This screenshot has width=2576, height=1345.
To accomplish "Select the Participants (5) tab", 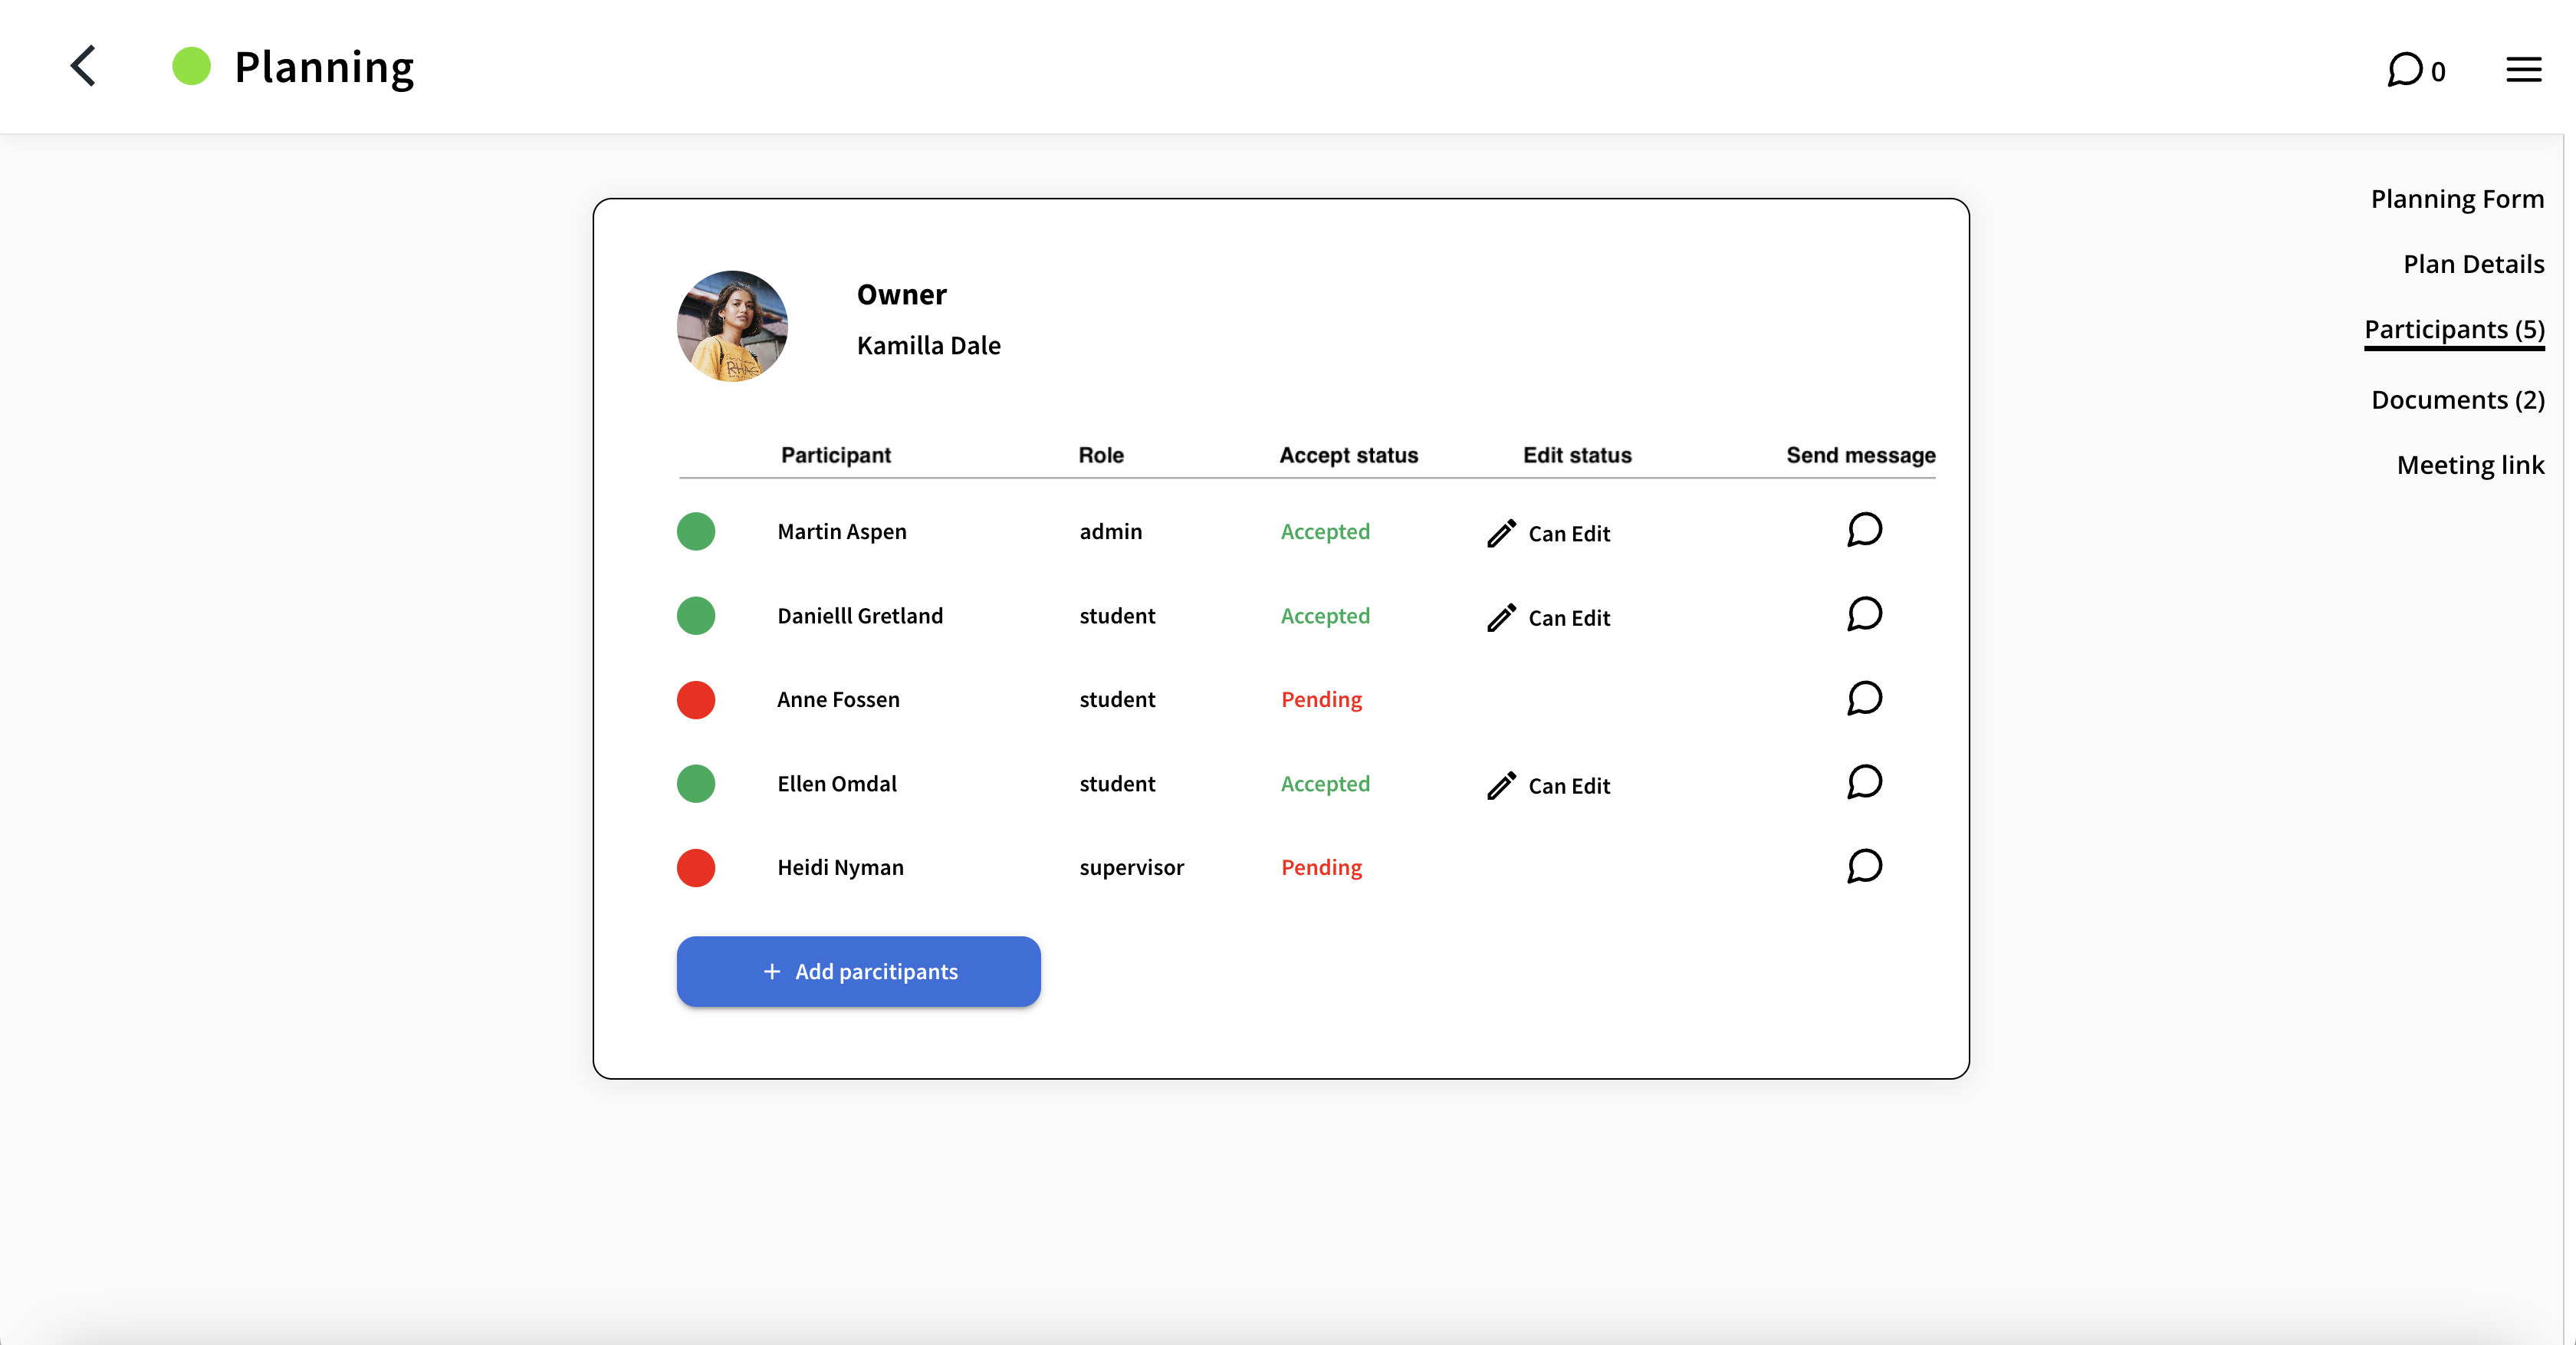I will [2453, 330].
